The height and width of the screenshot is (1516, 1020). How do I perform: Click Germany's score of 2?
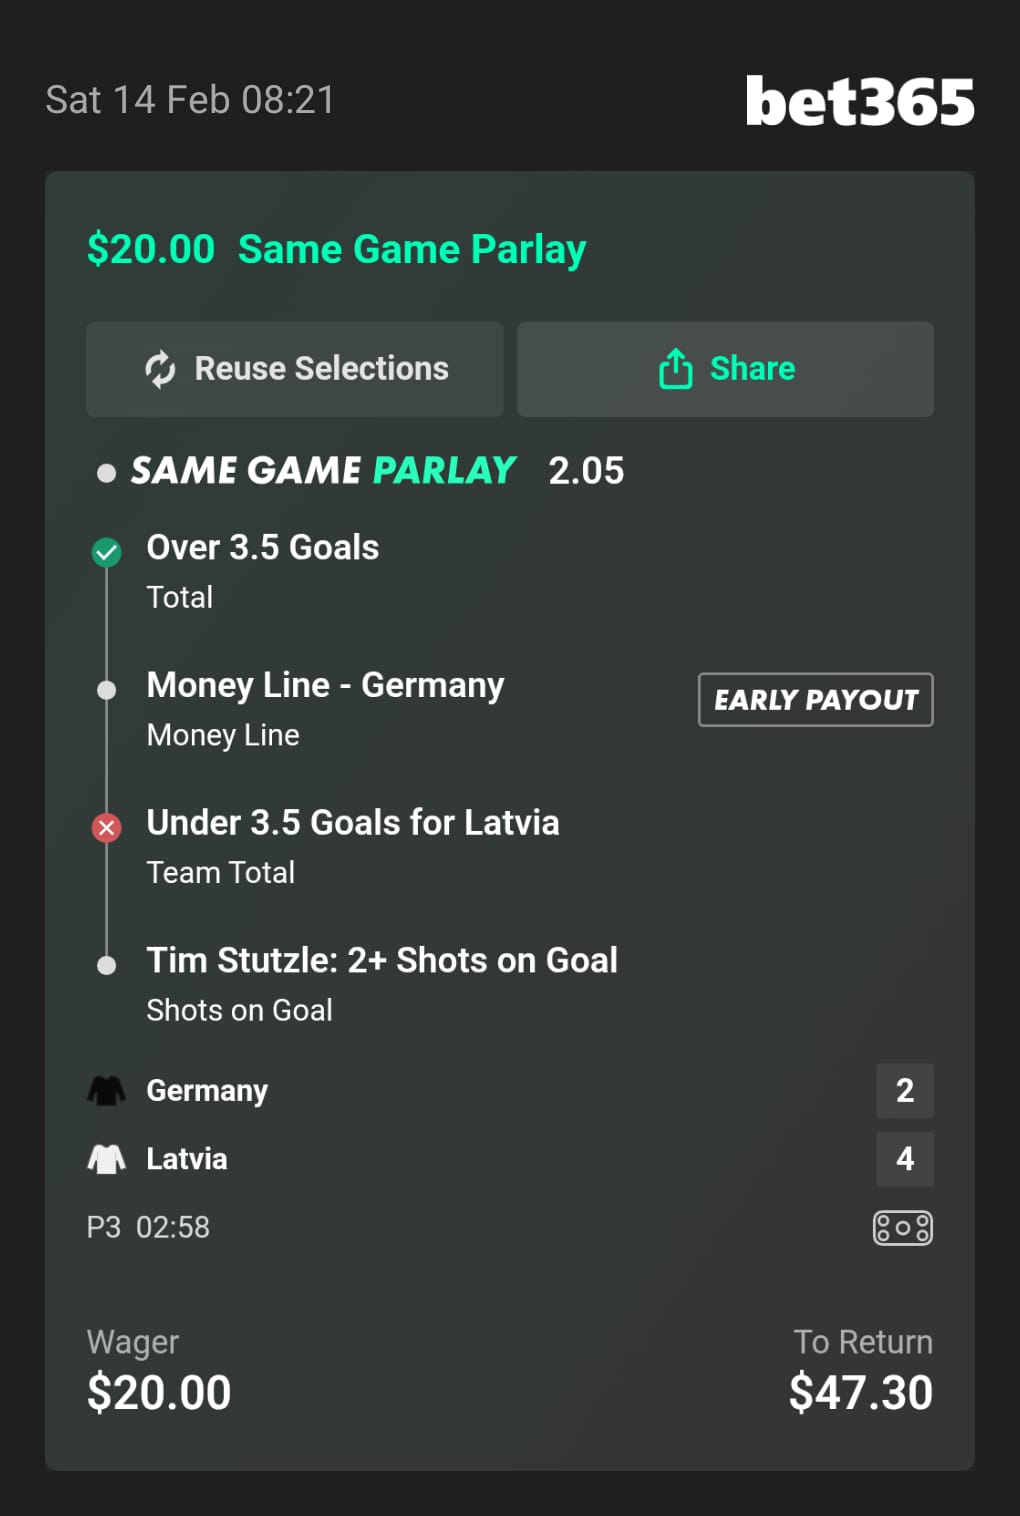pos(904,1090)
